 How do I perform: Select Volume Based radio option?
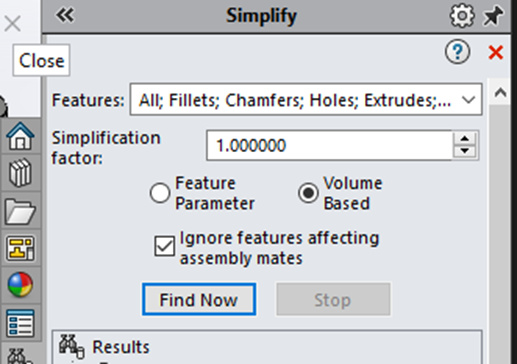(308, 193)
